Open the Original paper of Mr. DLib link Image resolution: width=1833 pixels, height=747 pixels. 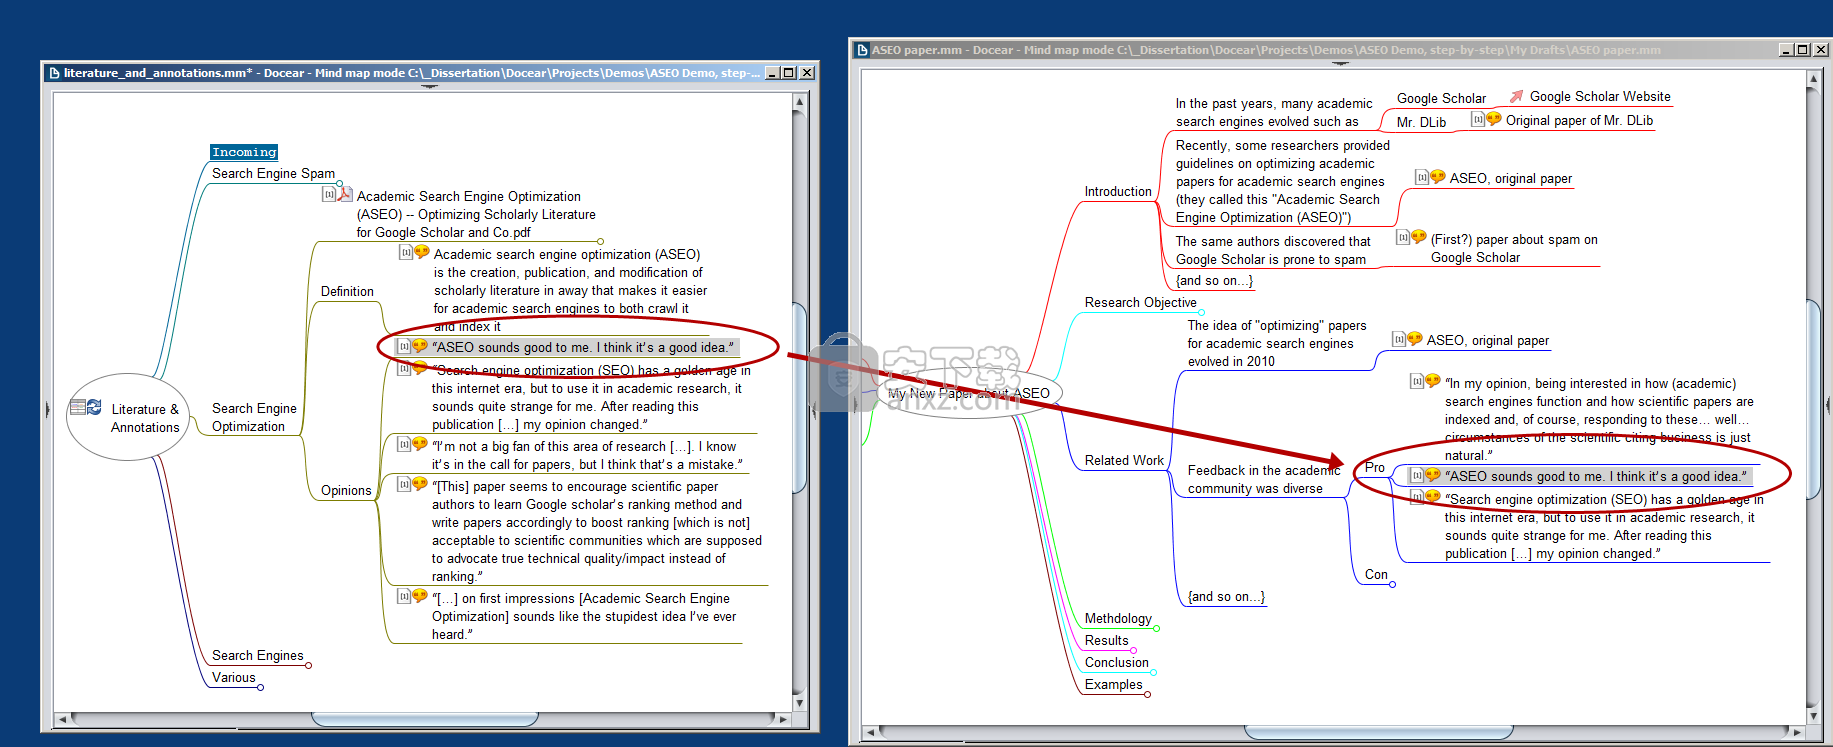[1579, 120]
